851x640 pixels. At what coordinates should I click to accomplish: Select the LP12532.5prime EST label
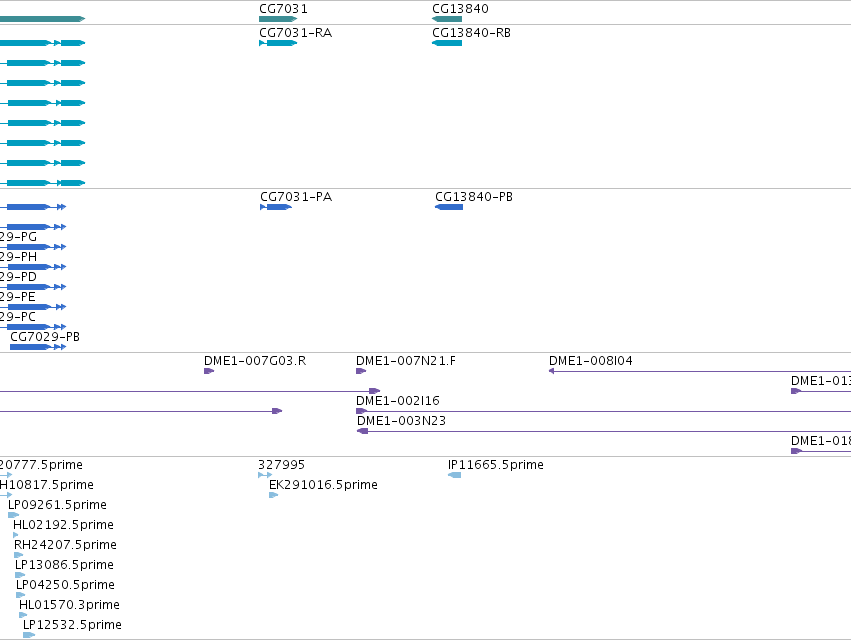[72, 625]
